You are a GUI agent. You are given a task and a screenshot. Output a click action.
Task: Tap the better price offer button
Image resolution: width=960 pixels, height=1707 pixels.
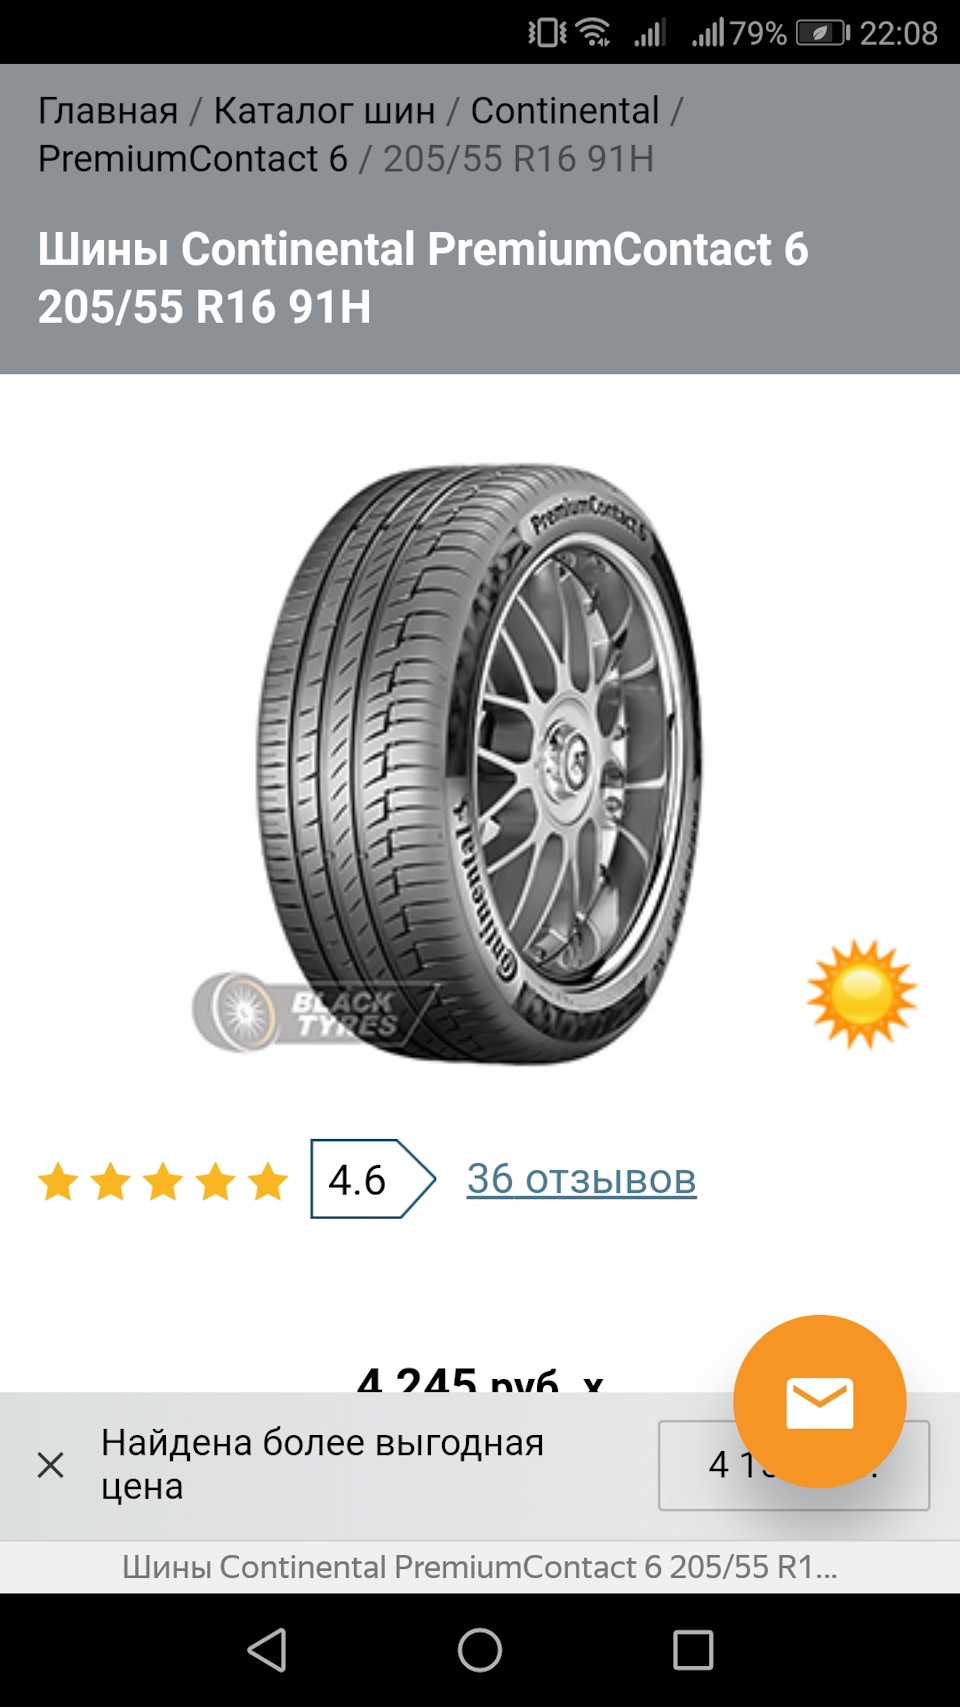pyautogui.click(x=793, y=1465)
